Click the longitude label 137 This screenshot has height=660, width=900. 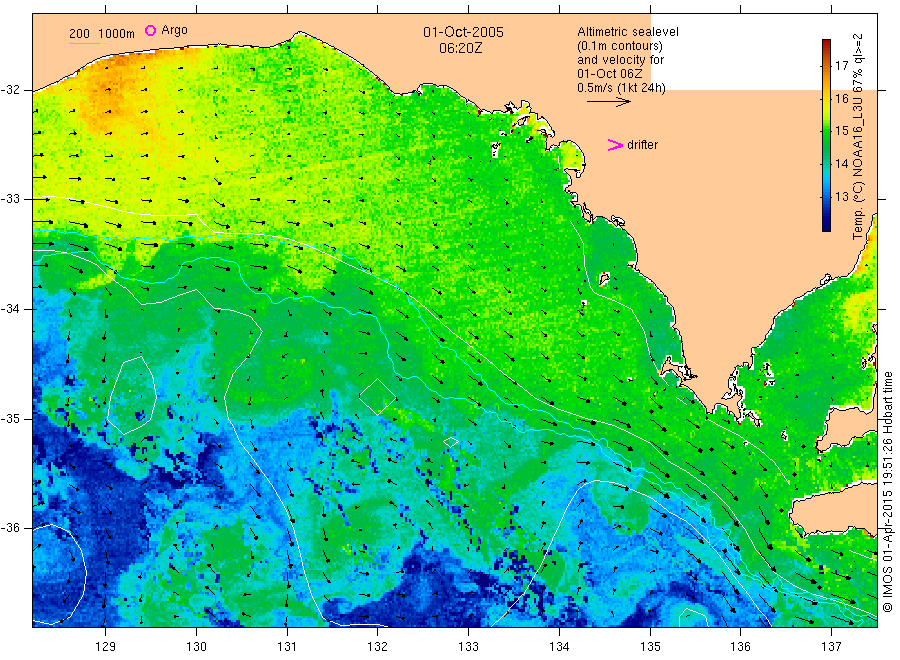pos(831,647)
